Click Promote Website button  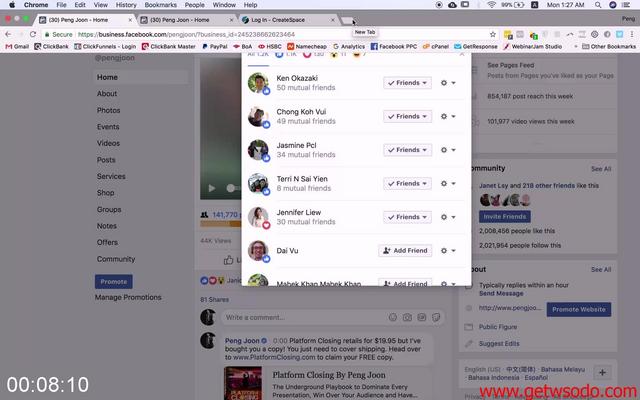[x=579, y=309]
